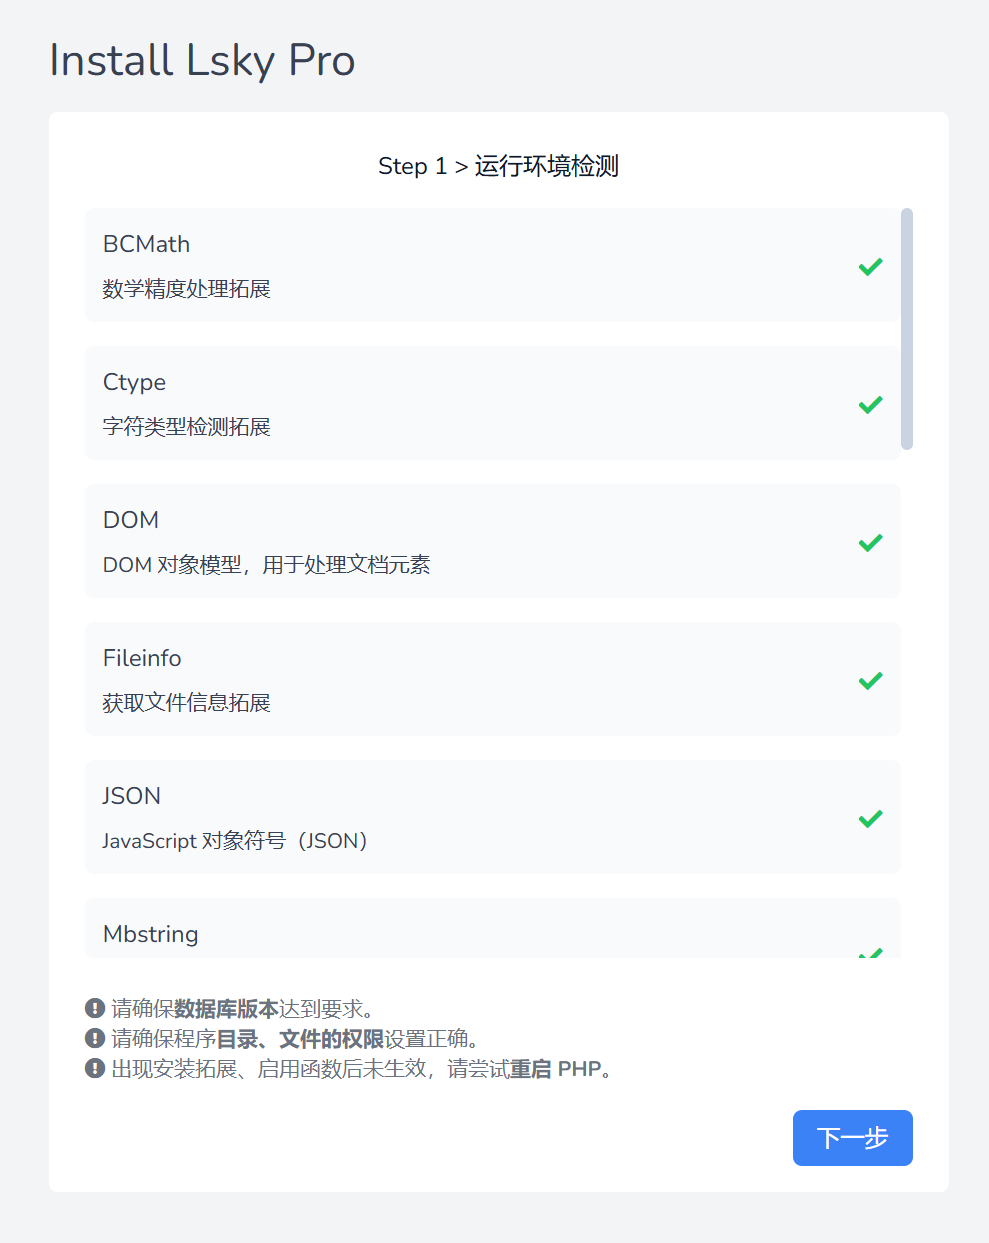Click the Install Lsky Pro heading
989x1243 pixels.
202,61
